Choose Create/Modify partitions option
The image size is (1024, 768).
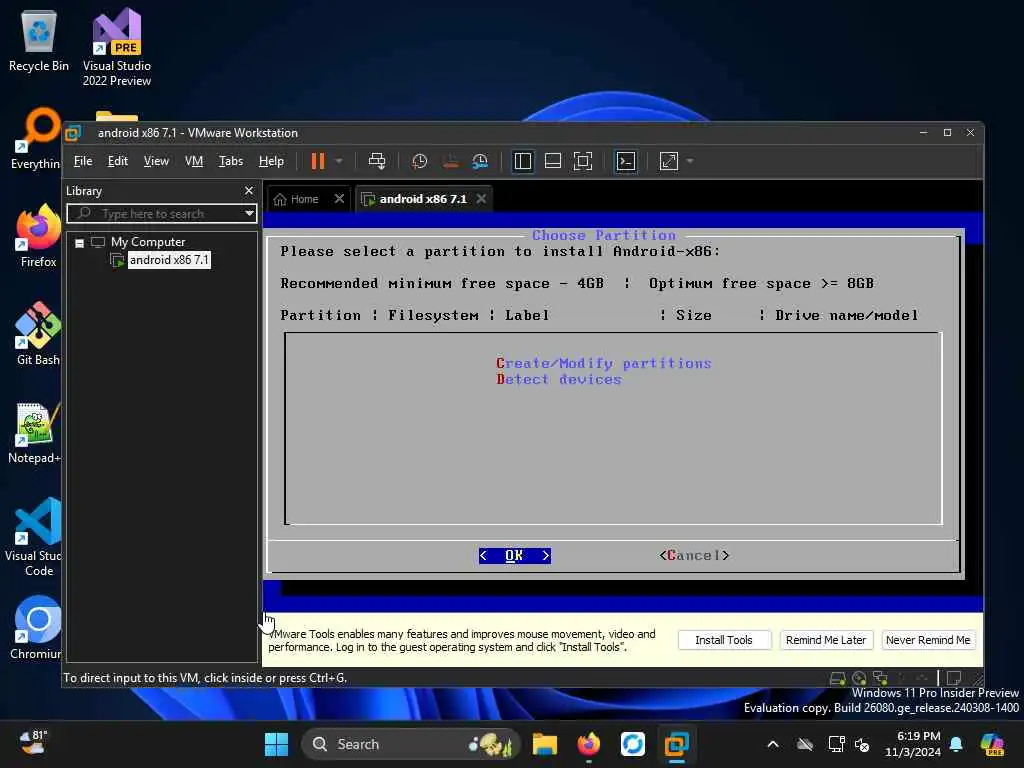tap(603, 363)
